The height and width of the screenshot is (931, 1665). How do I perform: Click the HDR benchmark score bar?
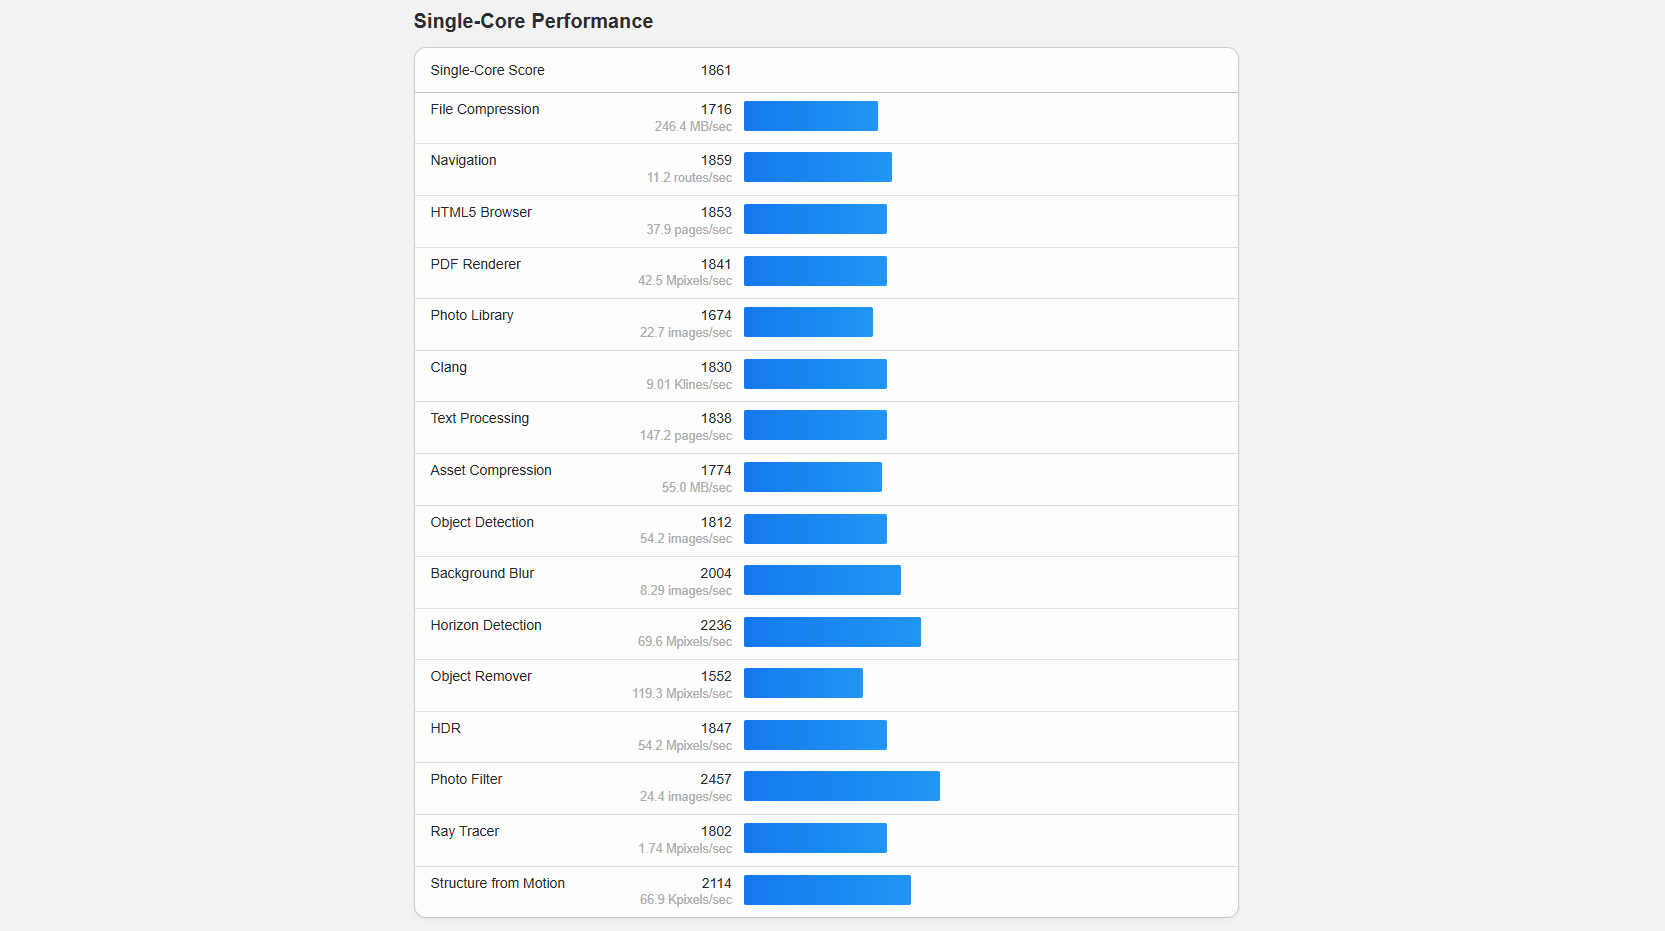pos(815,735)
